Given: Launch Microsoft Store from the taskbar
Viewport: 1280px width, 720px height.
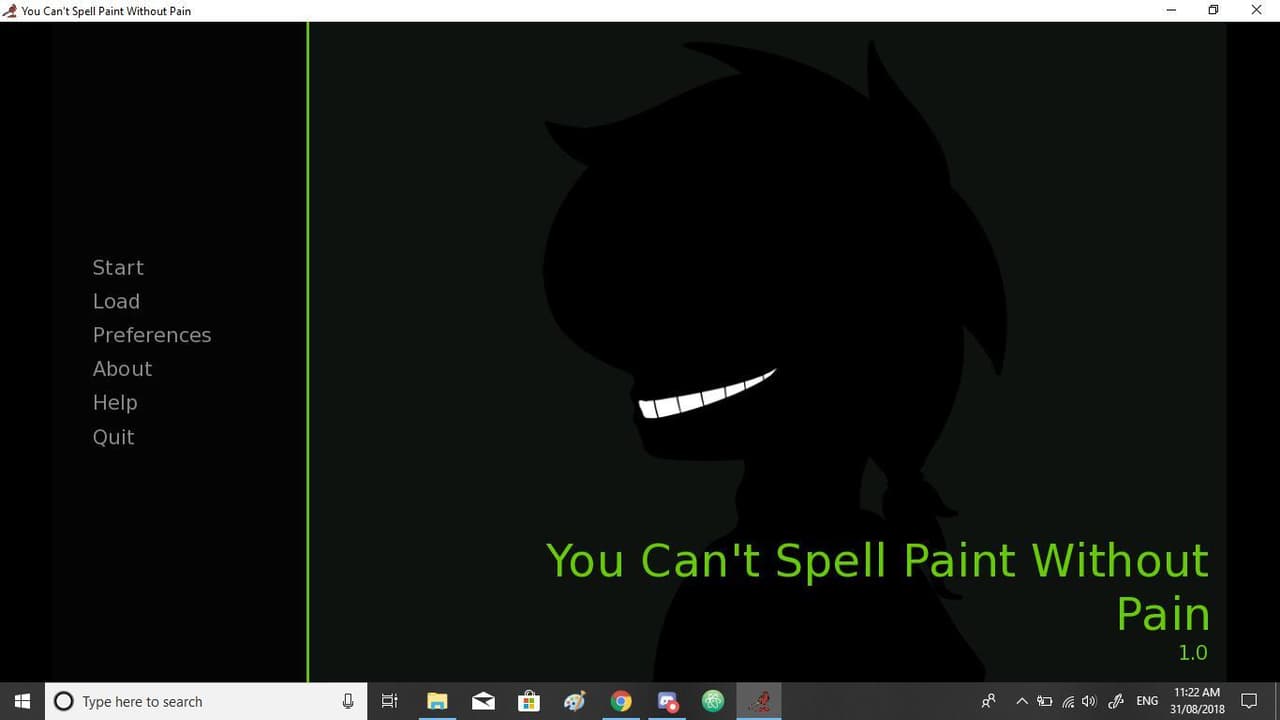Looking at the screenshot, I should click(529, 701).
